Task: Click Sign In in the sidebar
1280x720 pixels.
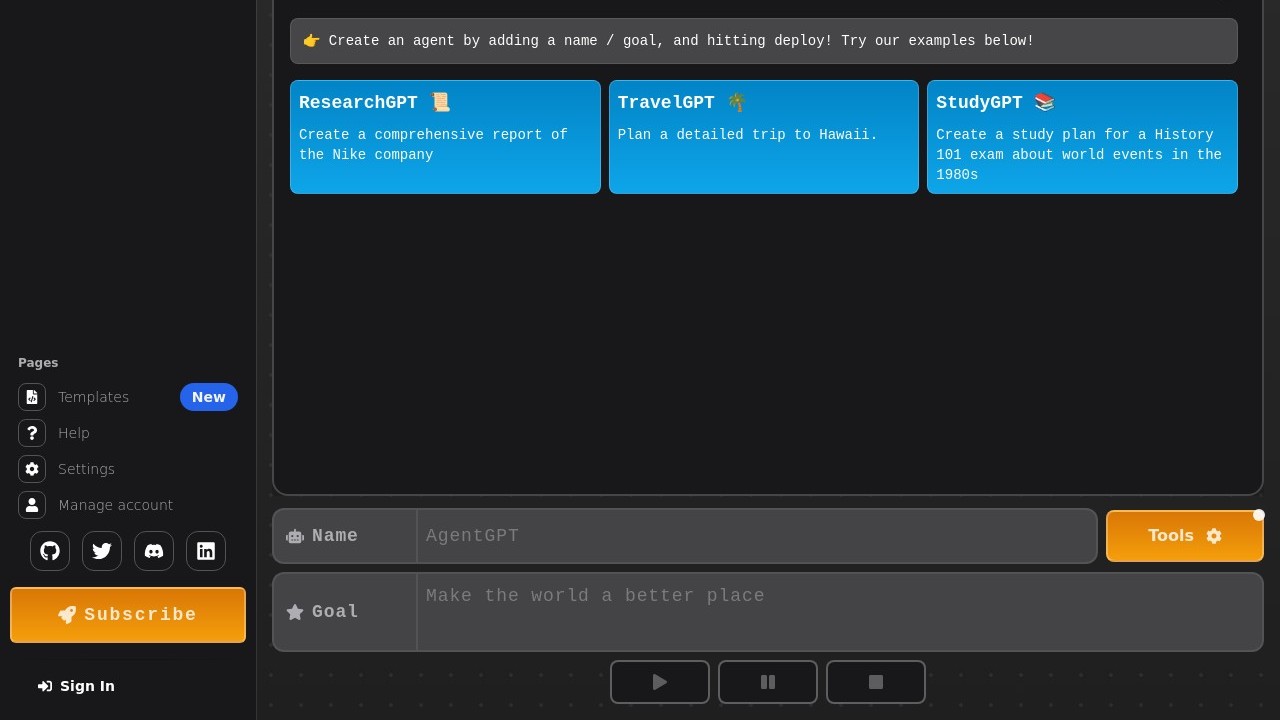Action: click(77, 686)
